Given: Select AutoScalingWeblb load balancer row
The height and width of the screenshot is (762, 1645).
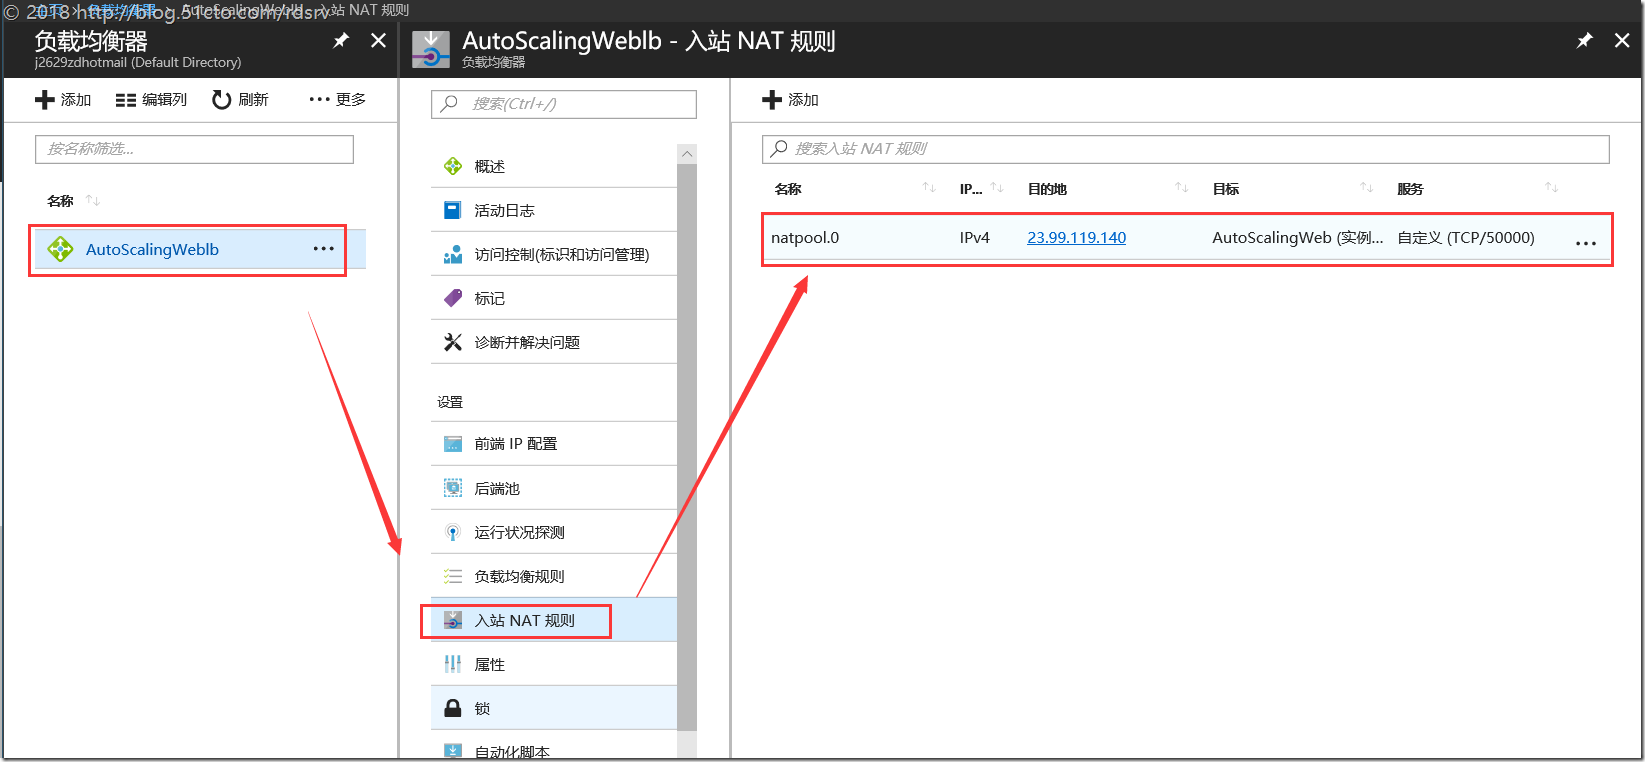Looking at the screenshot, I should [200, 250].
